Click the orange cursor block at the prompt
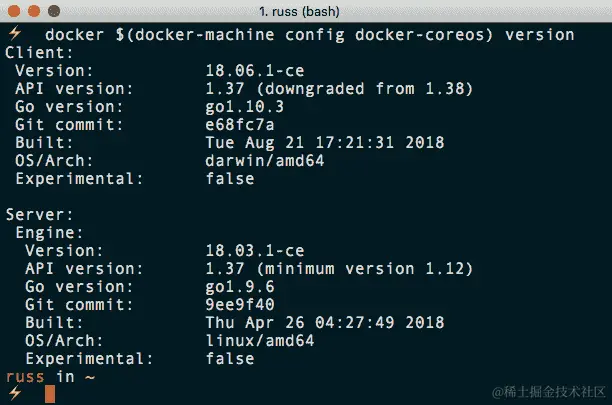612x405 pixels. 50,394
